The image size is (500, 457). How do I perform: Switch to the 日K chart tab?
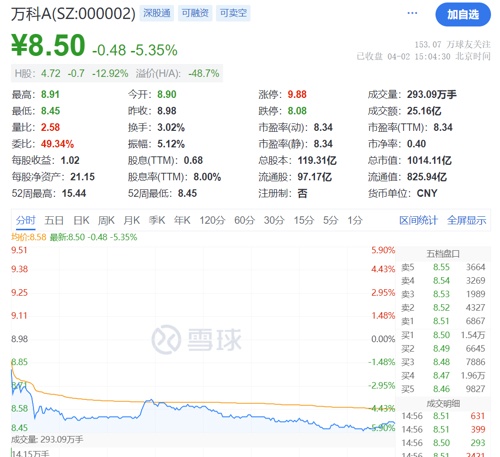pyautogui.click(x=81, y=220)
